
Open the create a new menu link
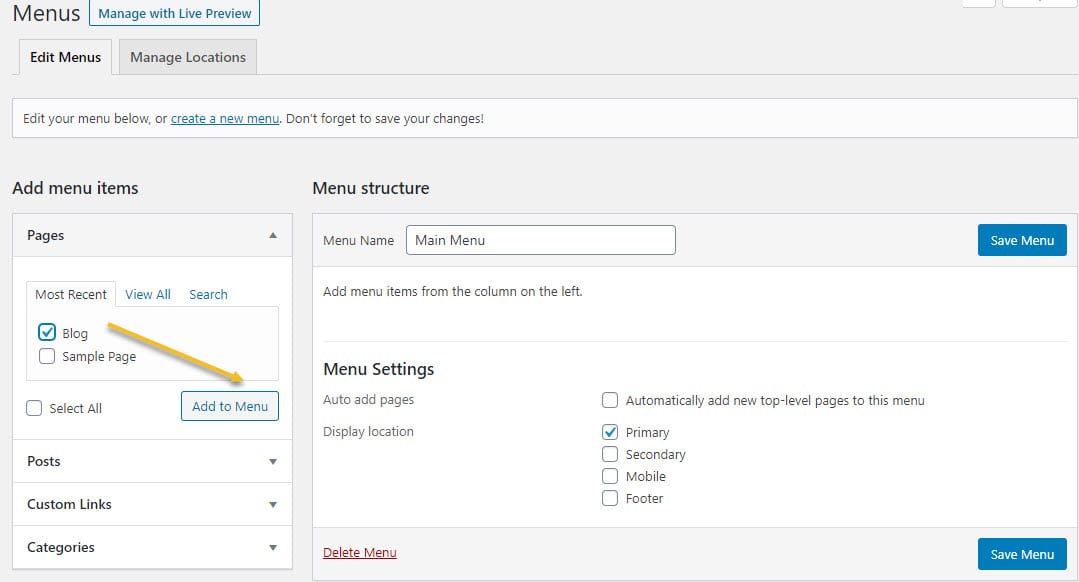(224, 118)
